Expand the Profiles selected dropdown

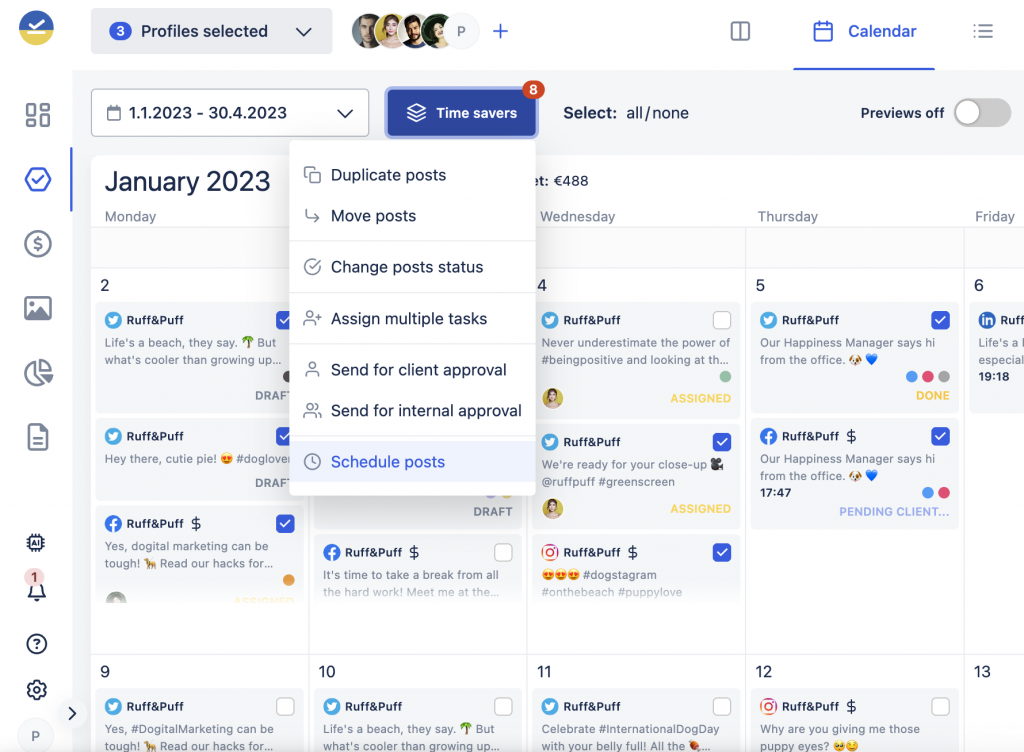click(x=211, y=31)
